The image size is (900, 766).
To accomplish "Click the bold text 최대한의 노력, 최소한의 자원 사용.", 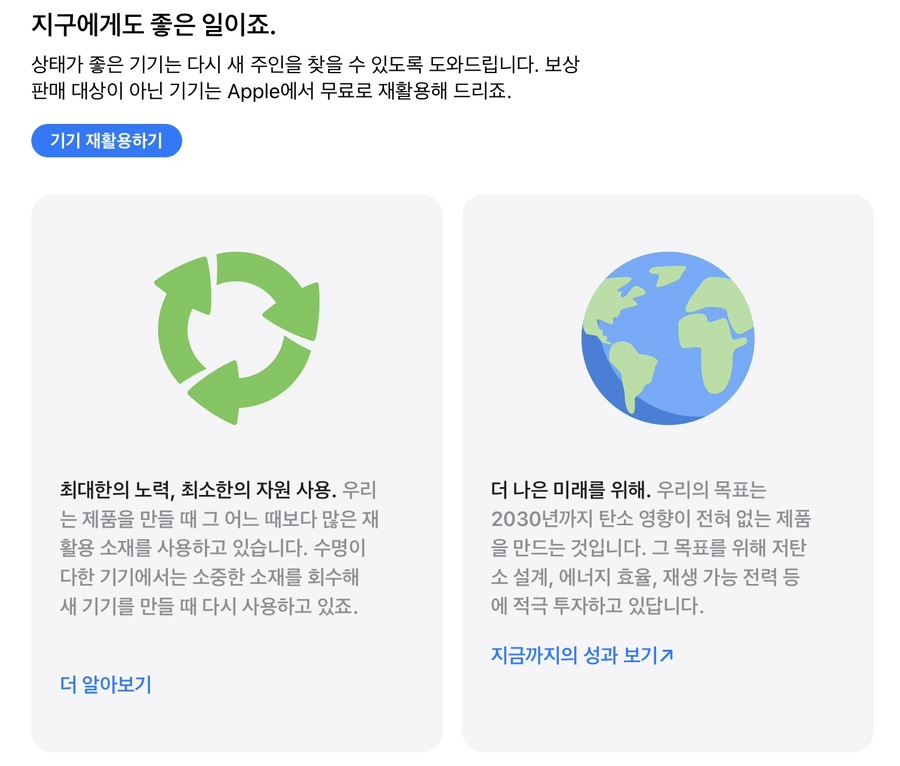I will click(198, 489).
